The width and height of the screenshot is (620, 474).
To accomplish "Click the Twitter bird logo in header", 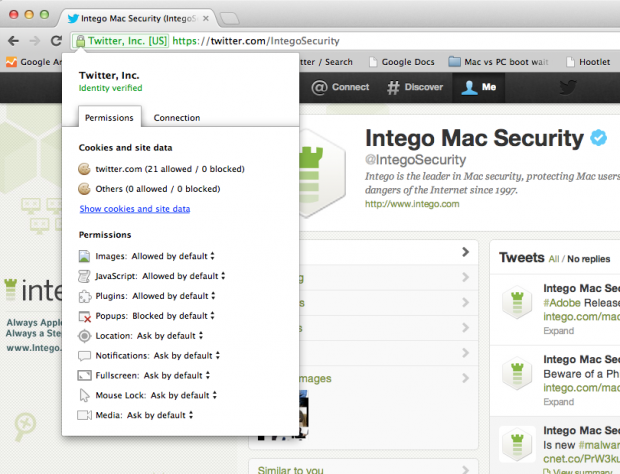I will click(568, 87).
